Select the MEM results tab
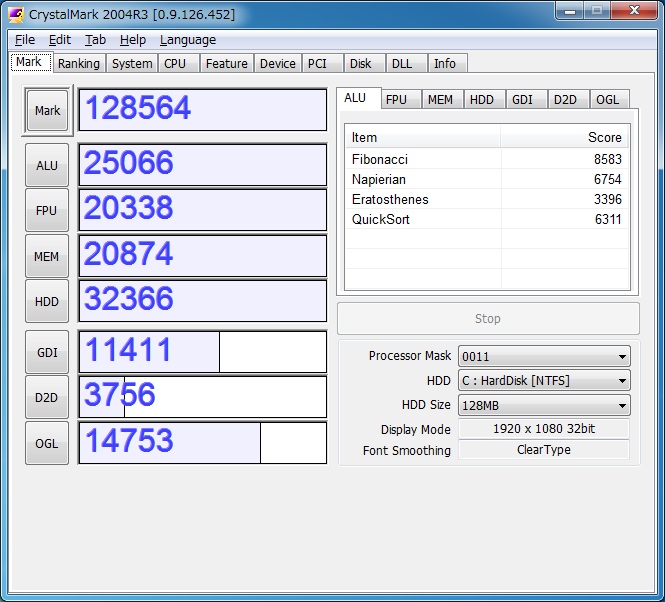 (x=440, y=99)
